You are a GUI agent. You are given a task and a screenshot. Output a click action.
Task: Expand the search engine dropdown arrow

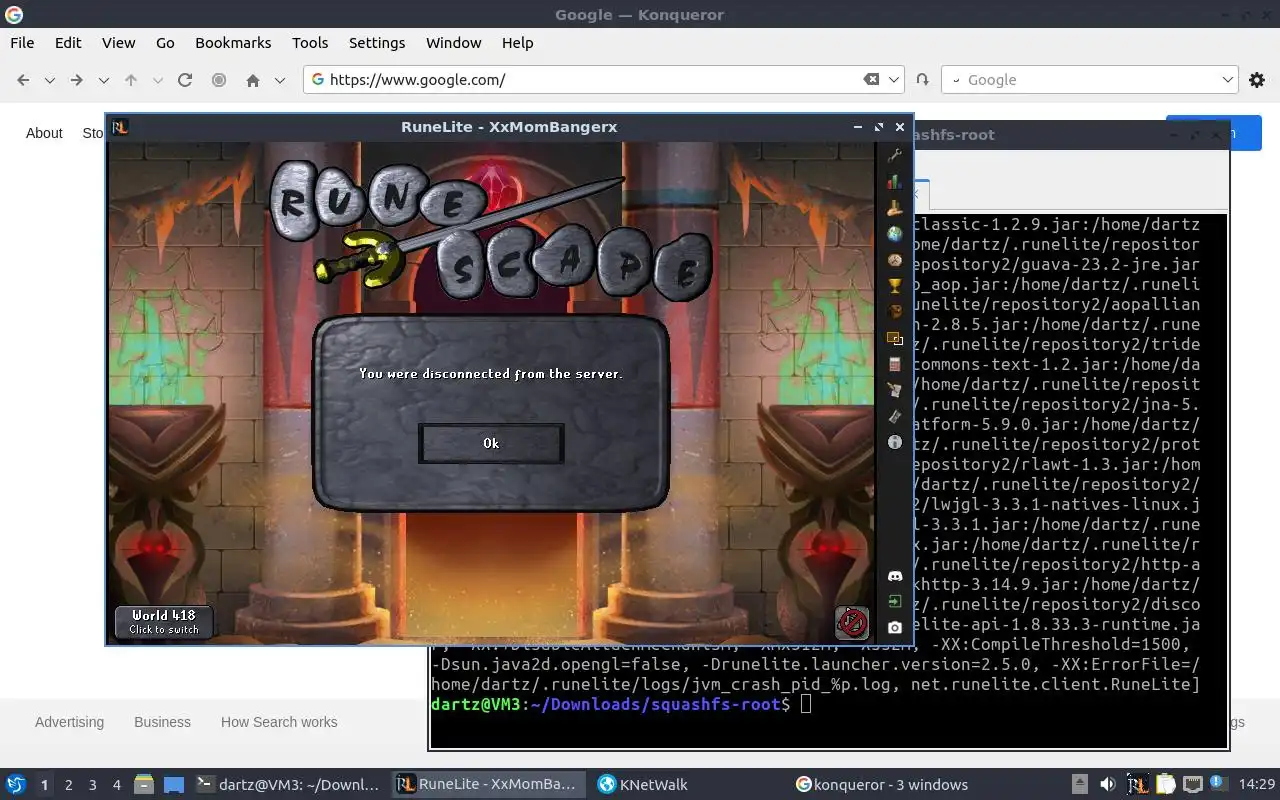click(1229, 80)
